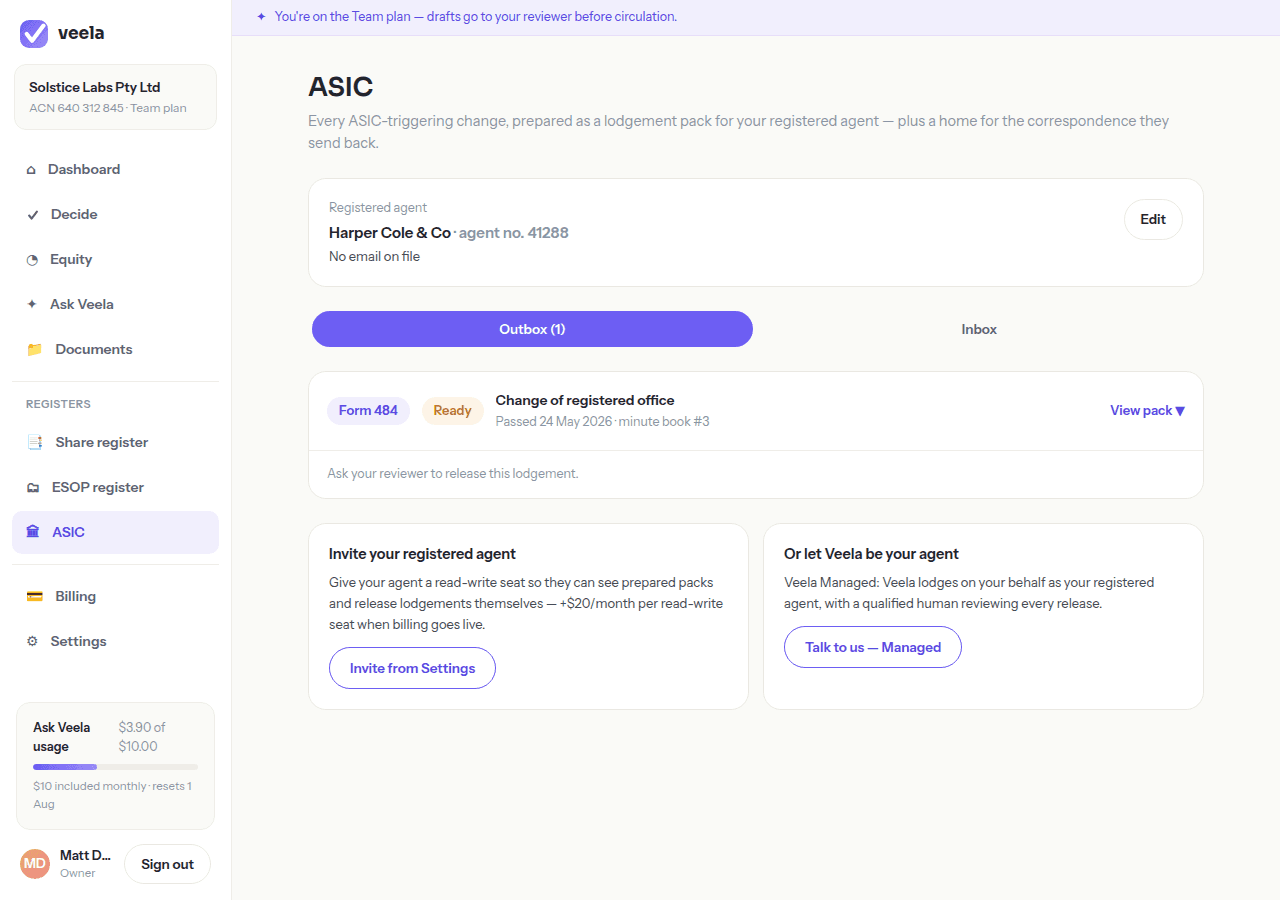
Task: Open the Share register
Action: coord(115,443)
